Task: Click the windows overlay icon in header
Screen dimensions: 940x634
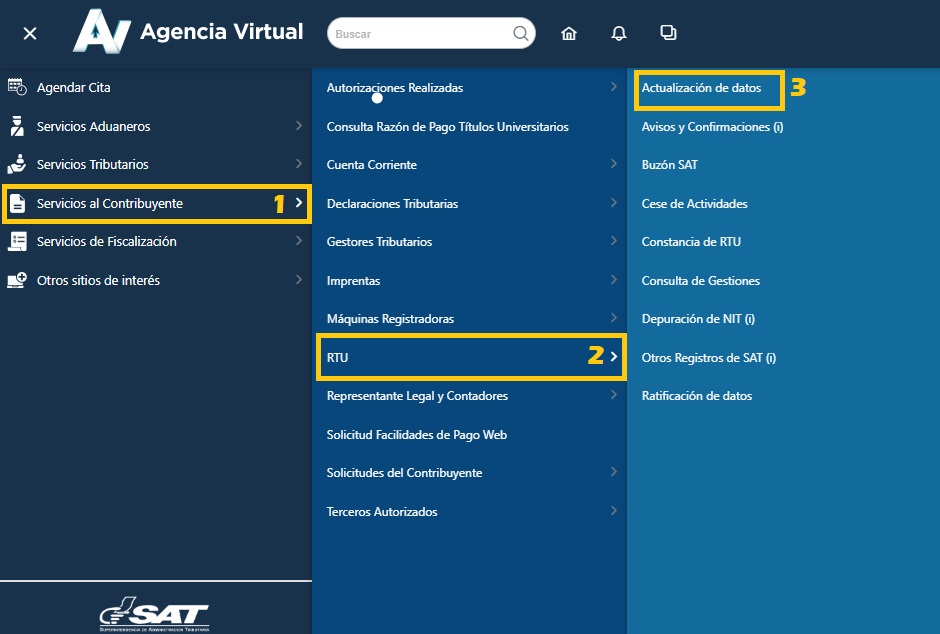Action: click(668, 33)
